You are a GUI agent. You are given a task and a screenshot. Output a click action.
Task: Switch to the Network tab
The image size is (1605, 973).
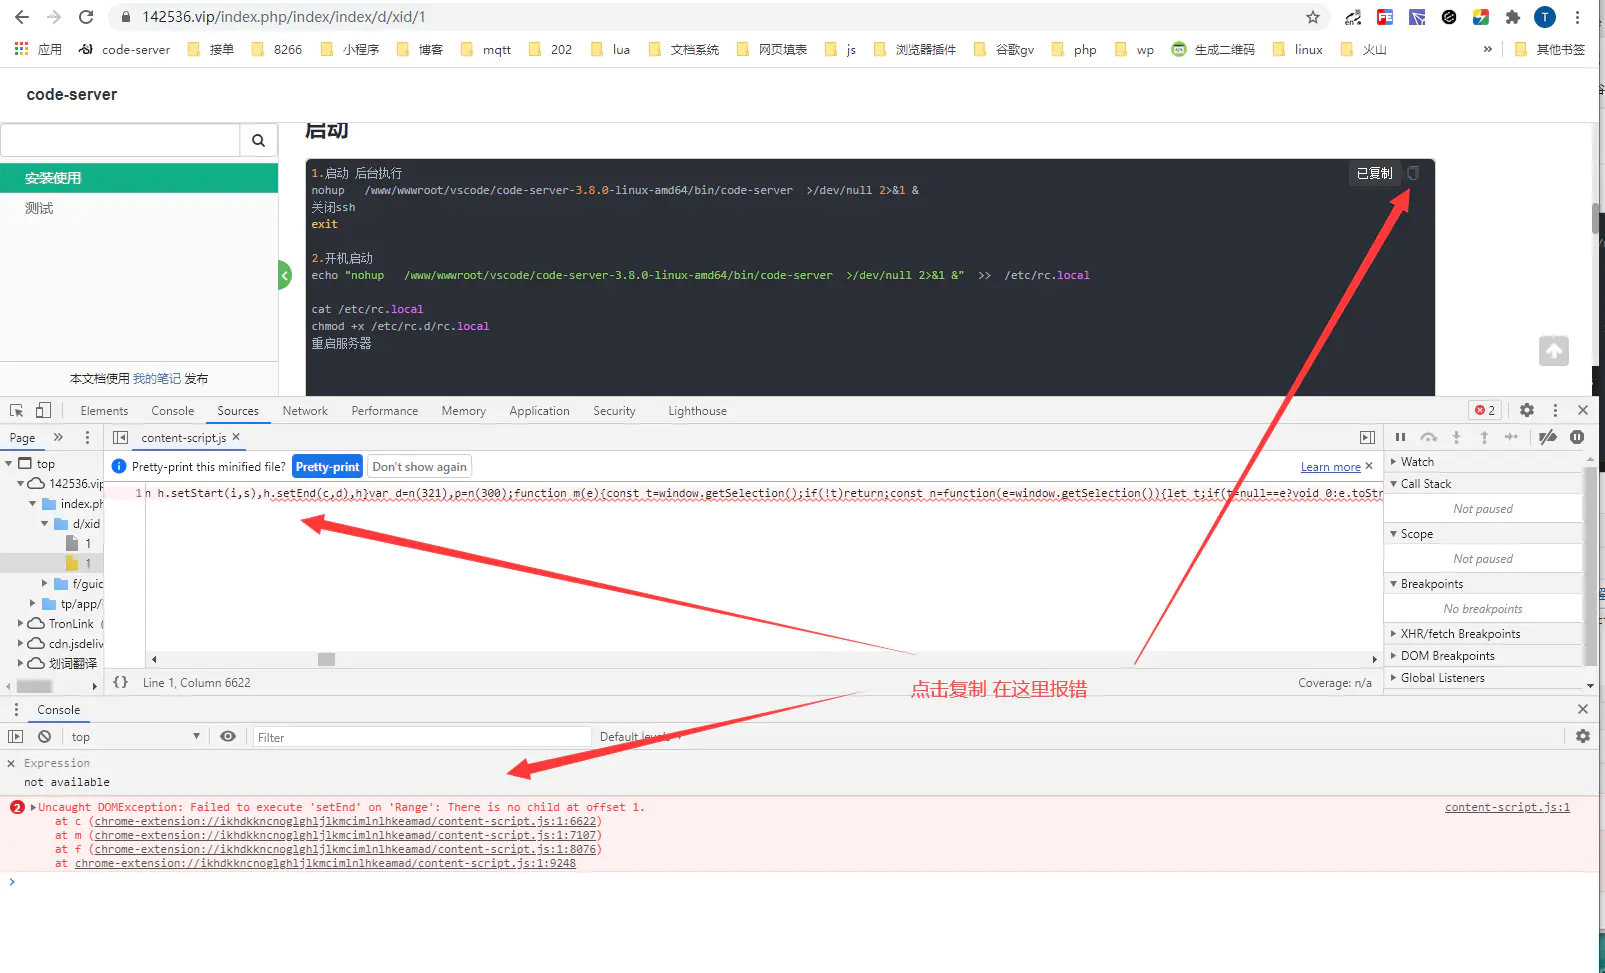305,411
